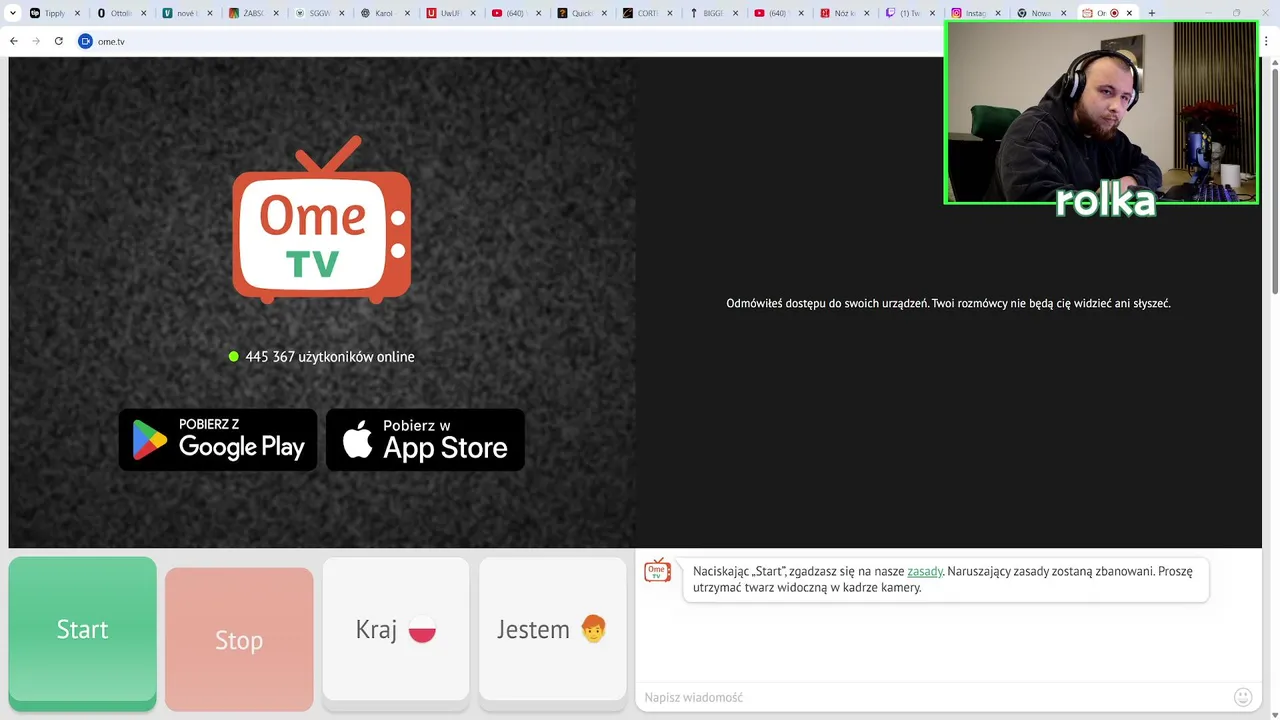Click the Ome TV logo
The height and width of the screenshot is (720, 1280).
point(322,220)
